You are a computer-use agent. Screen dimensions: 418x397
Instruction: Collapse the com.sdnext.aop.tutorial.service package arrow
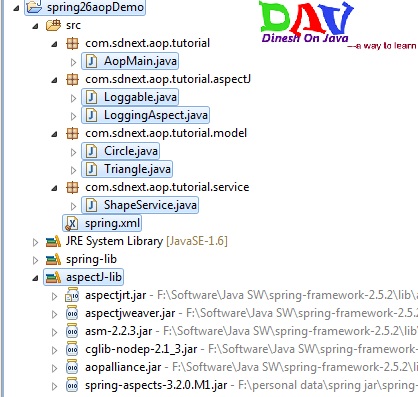click(54, 188)
